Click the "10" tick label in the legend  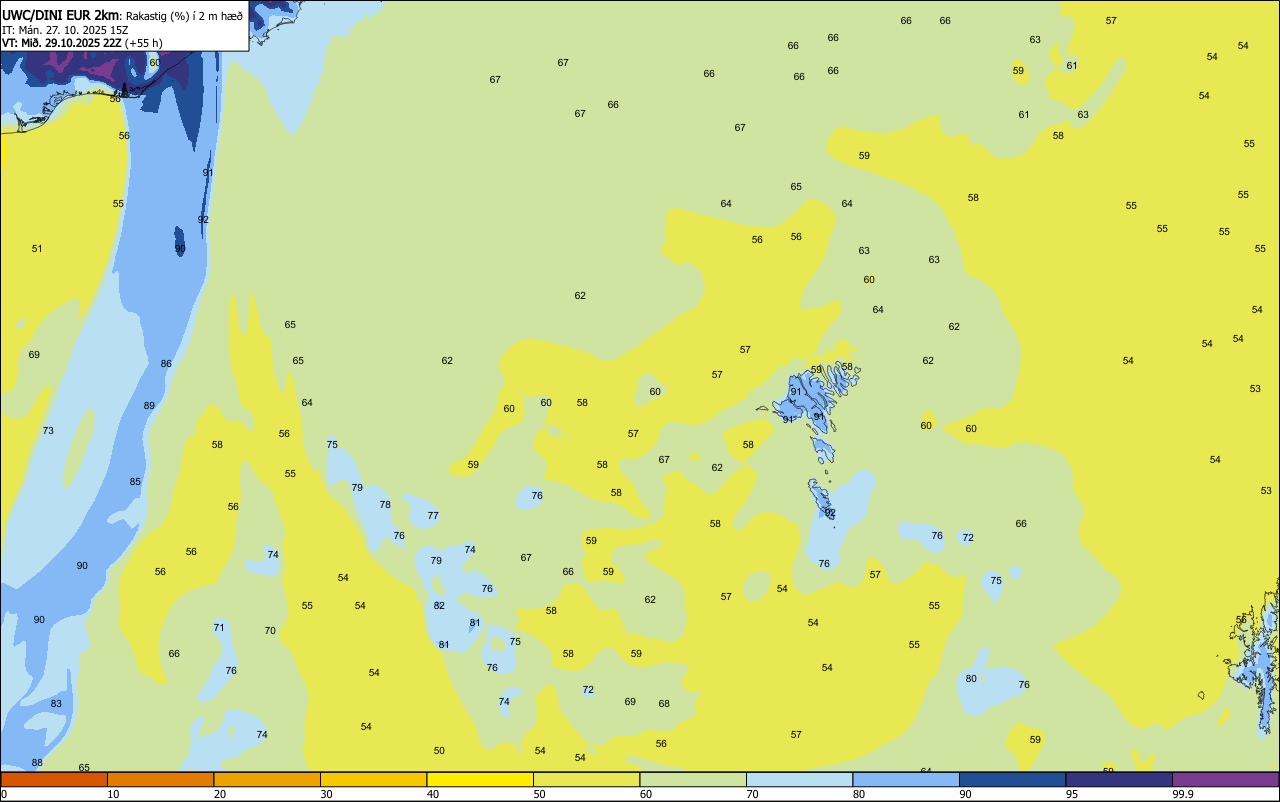click(x=113, y=794)
